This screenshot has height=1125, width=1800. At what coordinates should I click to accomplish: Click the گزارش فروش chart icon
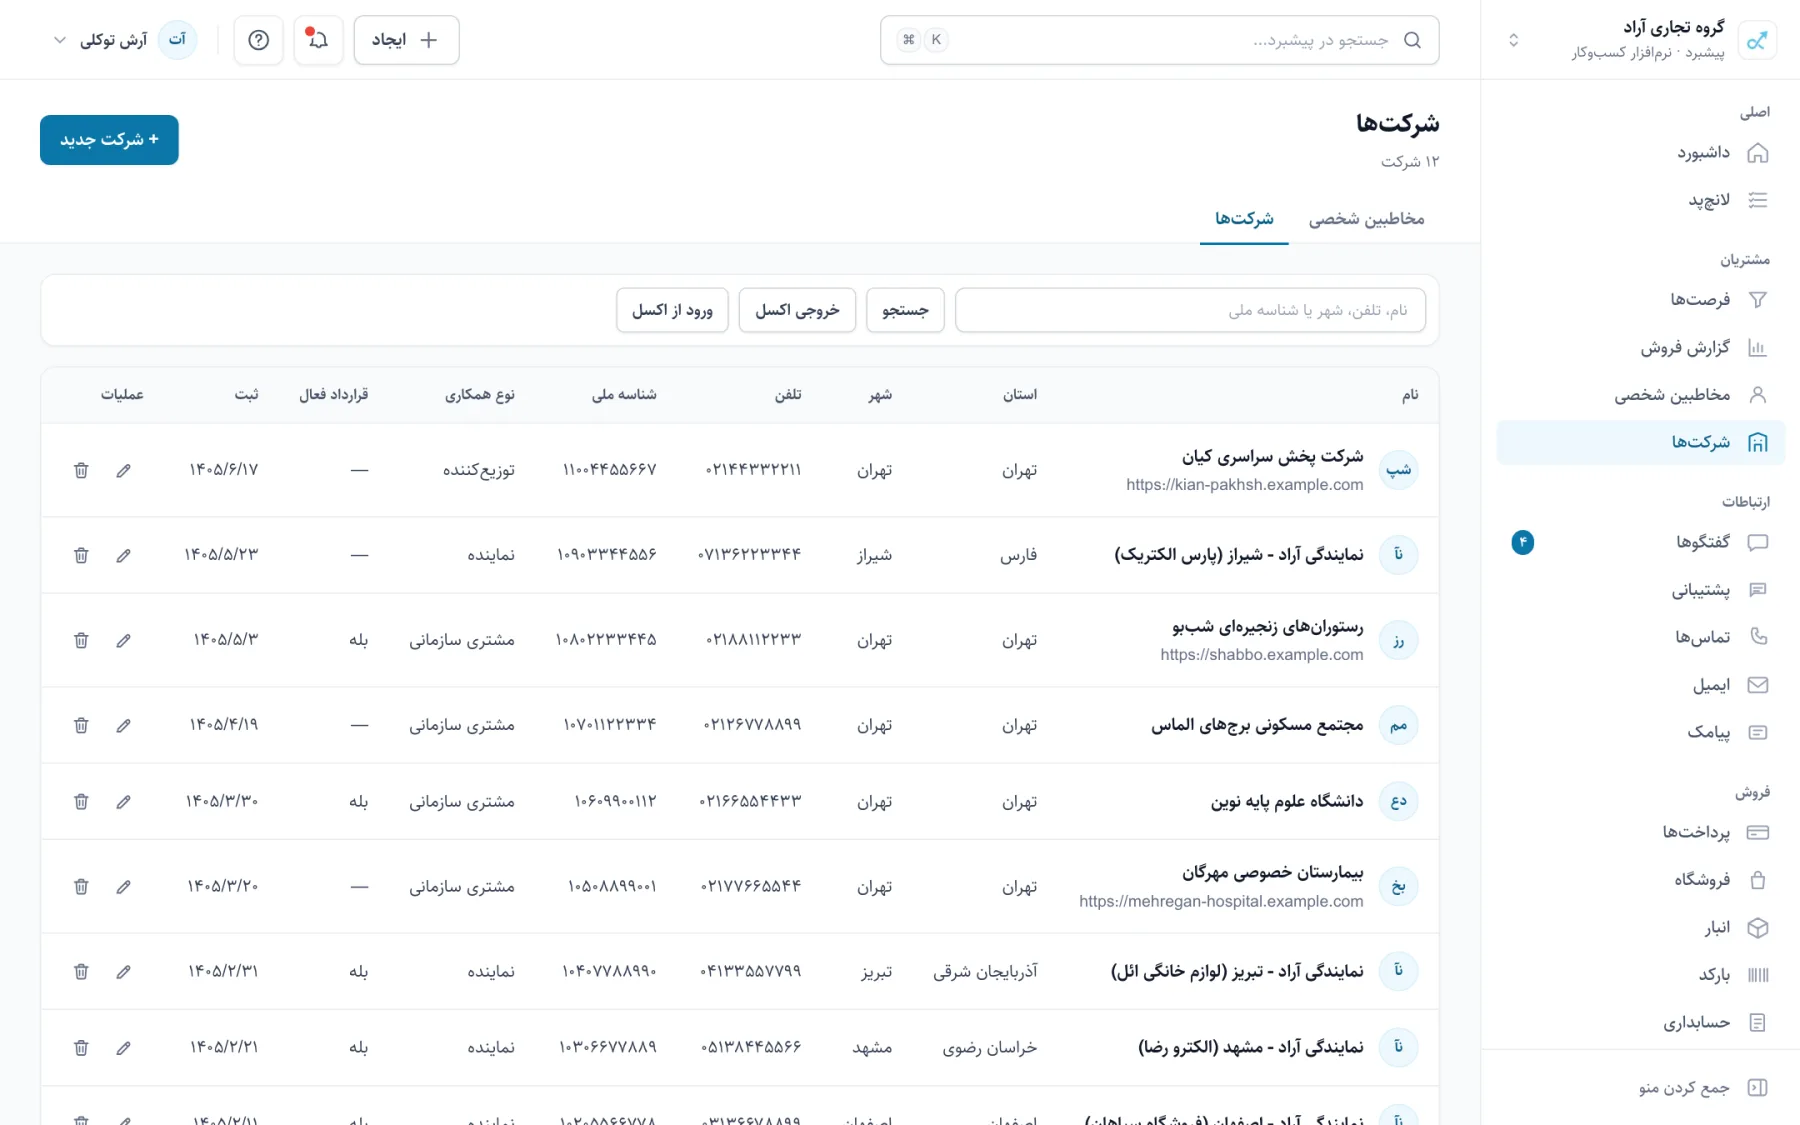click(x=1757, y=347)
